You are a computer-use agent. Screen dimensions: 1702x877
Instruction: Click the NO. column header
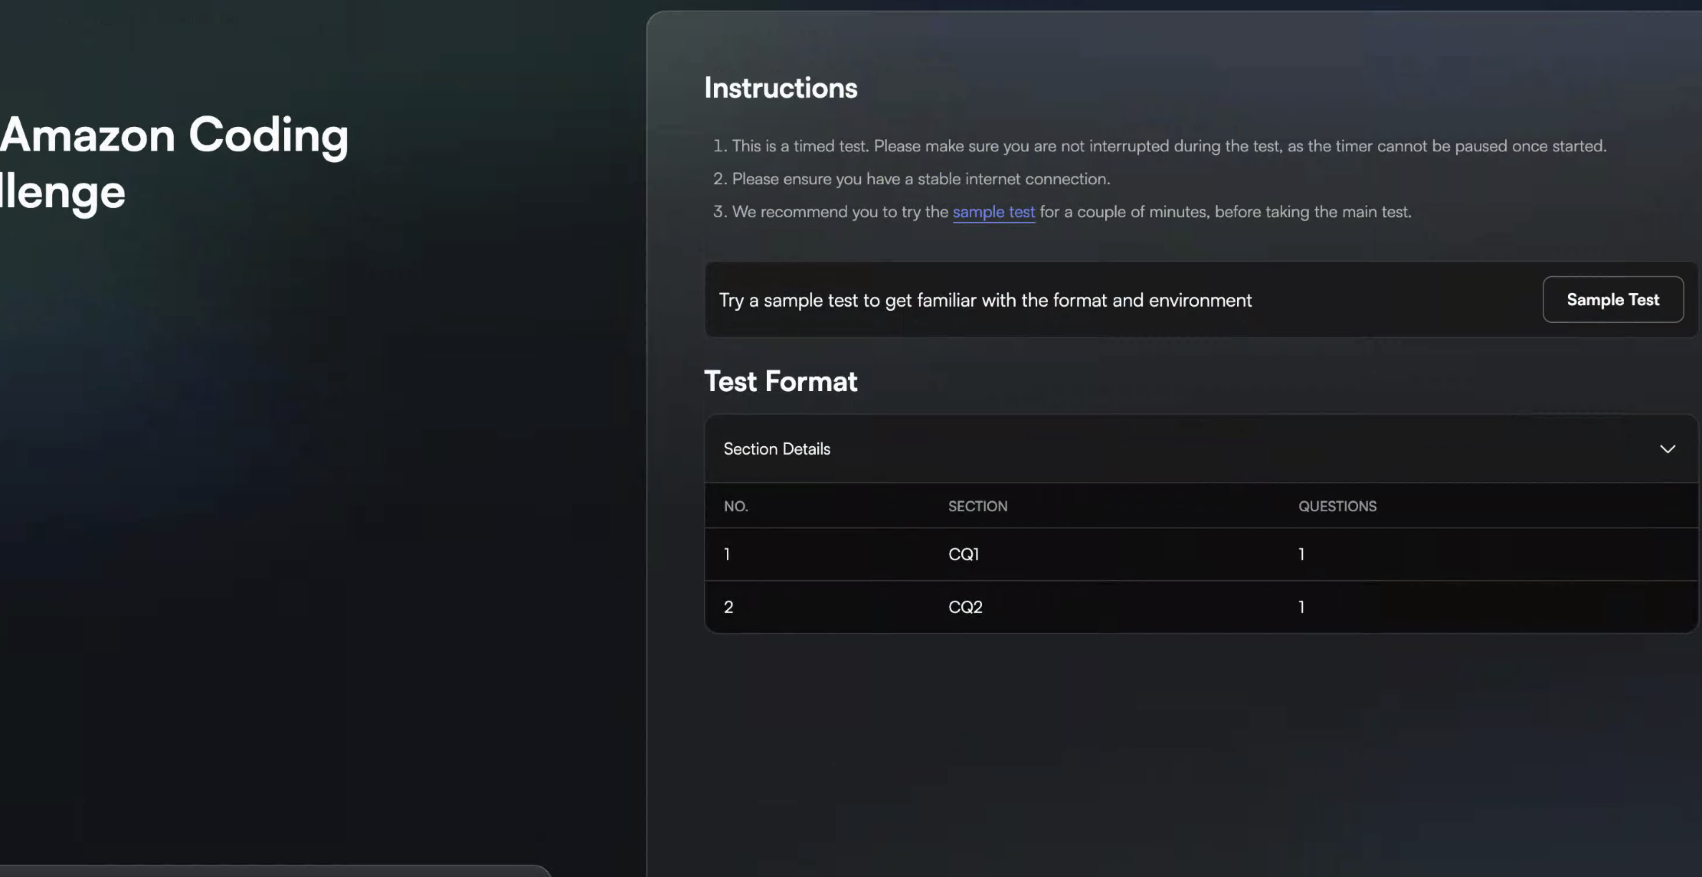tap(736, 506)
